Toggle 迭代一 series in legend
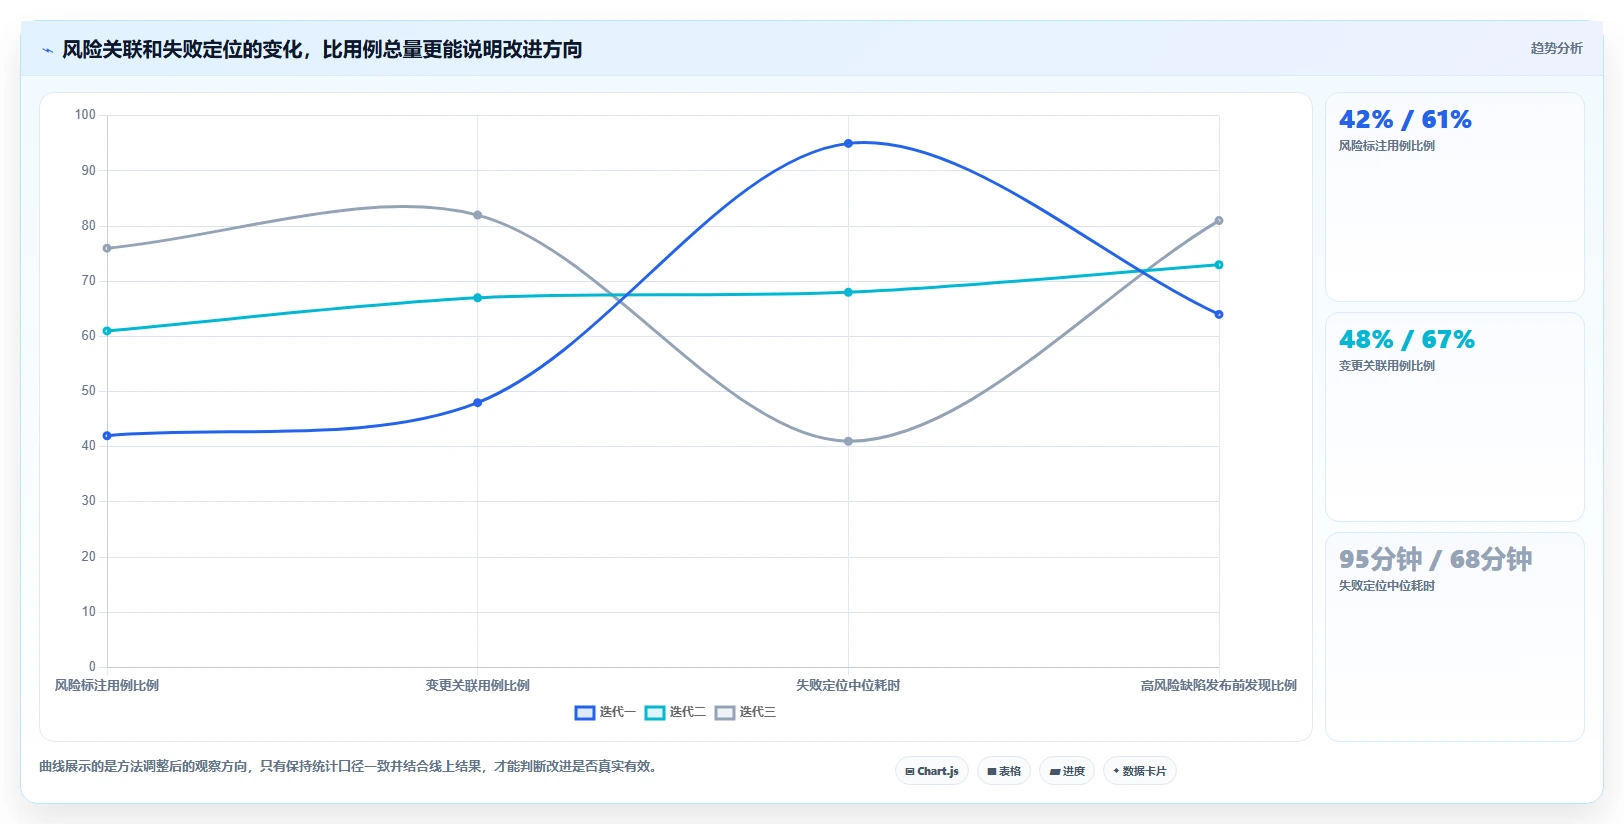 (605, 712)
